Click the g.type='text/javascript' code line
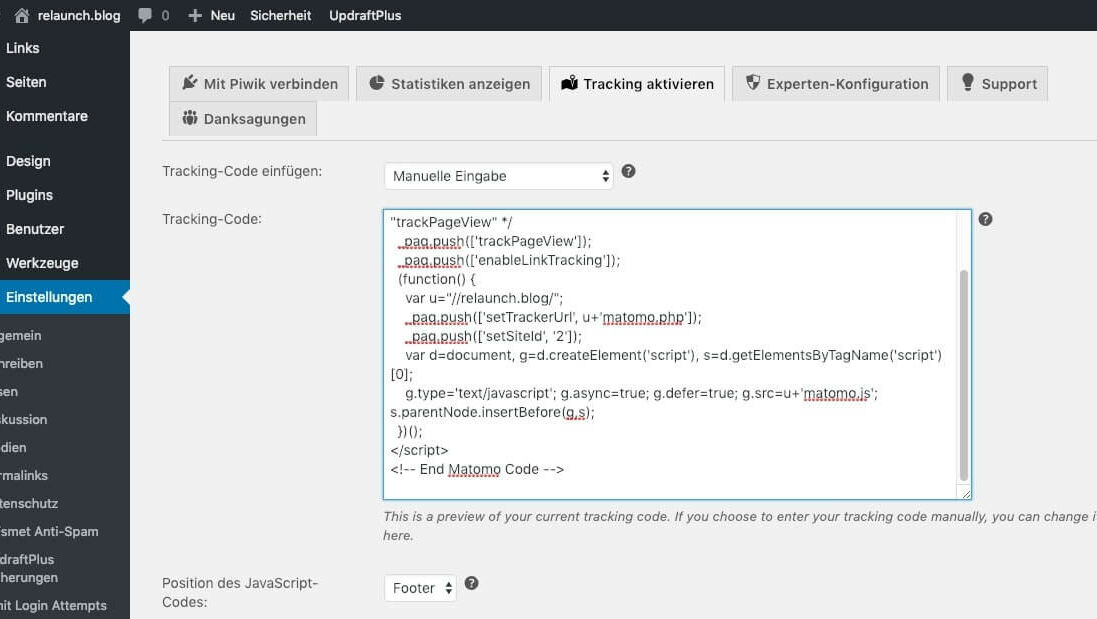The height and width of the screenshot is (619, 1097). click(642, 394)
